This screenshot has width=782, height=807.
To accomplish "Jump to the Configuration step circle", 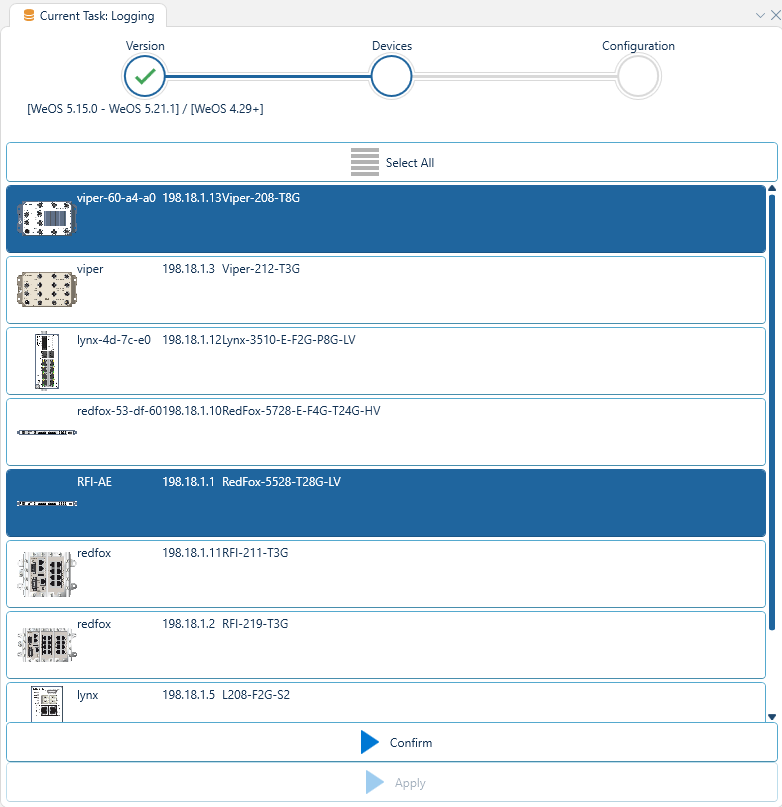I will (x=638, y=76).
